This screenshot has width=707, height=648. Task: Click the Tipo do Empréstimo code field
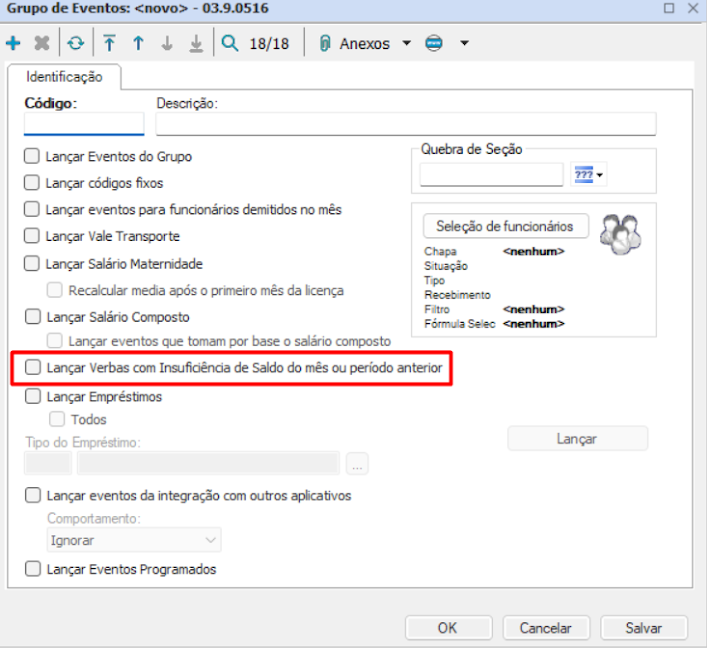[x=48, y=463]
